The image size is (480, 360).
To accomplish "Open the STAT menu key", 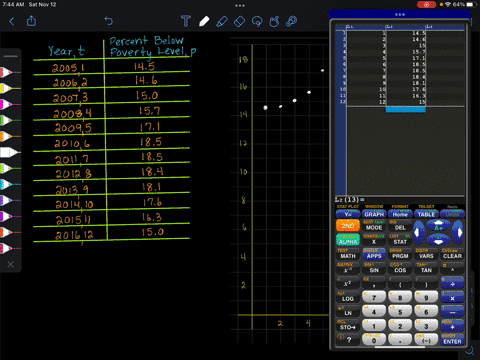I will click(x=400, y=241).
